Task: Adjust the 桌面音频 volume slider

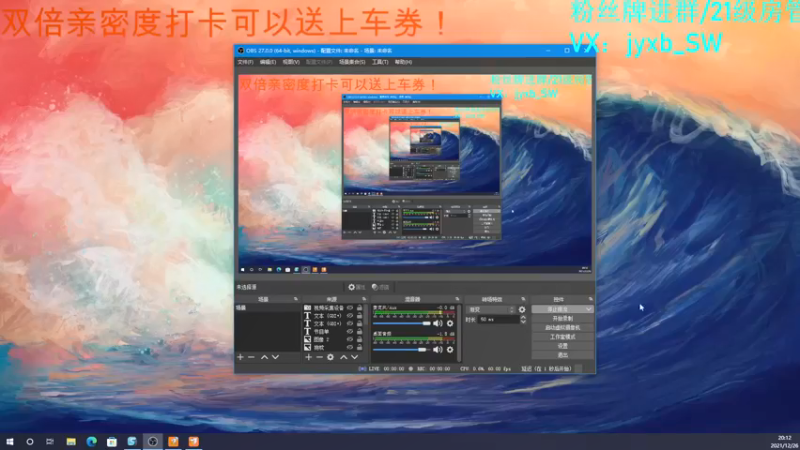Action: 400,349
